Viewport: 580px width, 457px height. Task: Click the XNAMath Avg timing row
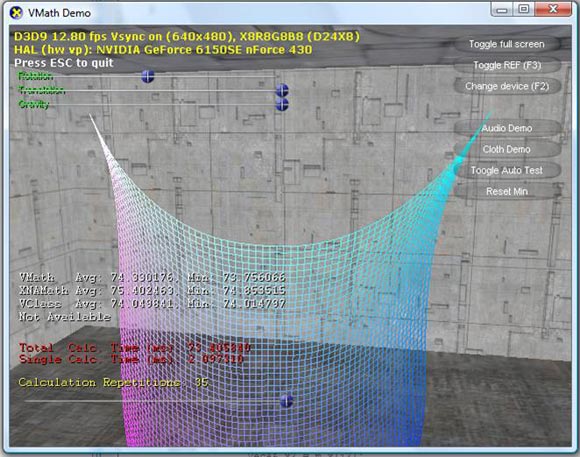coord(152,291)
